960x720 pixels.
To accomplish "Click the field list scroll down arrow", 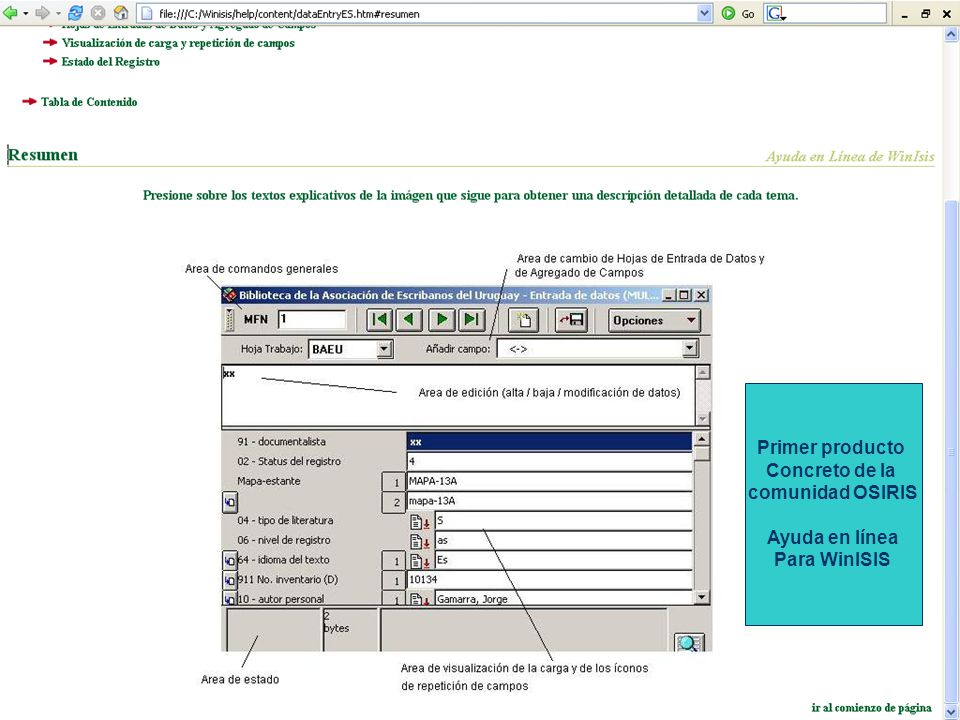I will (702, 596).
